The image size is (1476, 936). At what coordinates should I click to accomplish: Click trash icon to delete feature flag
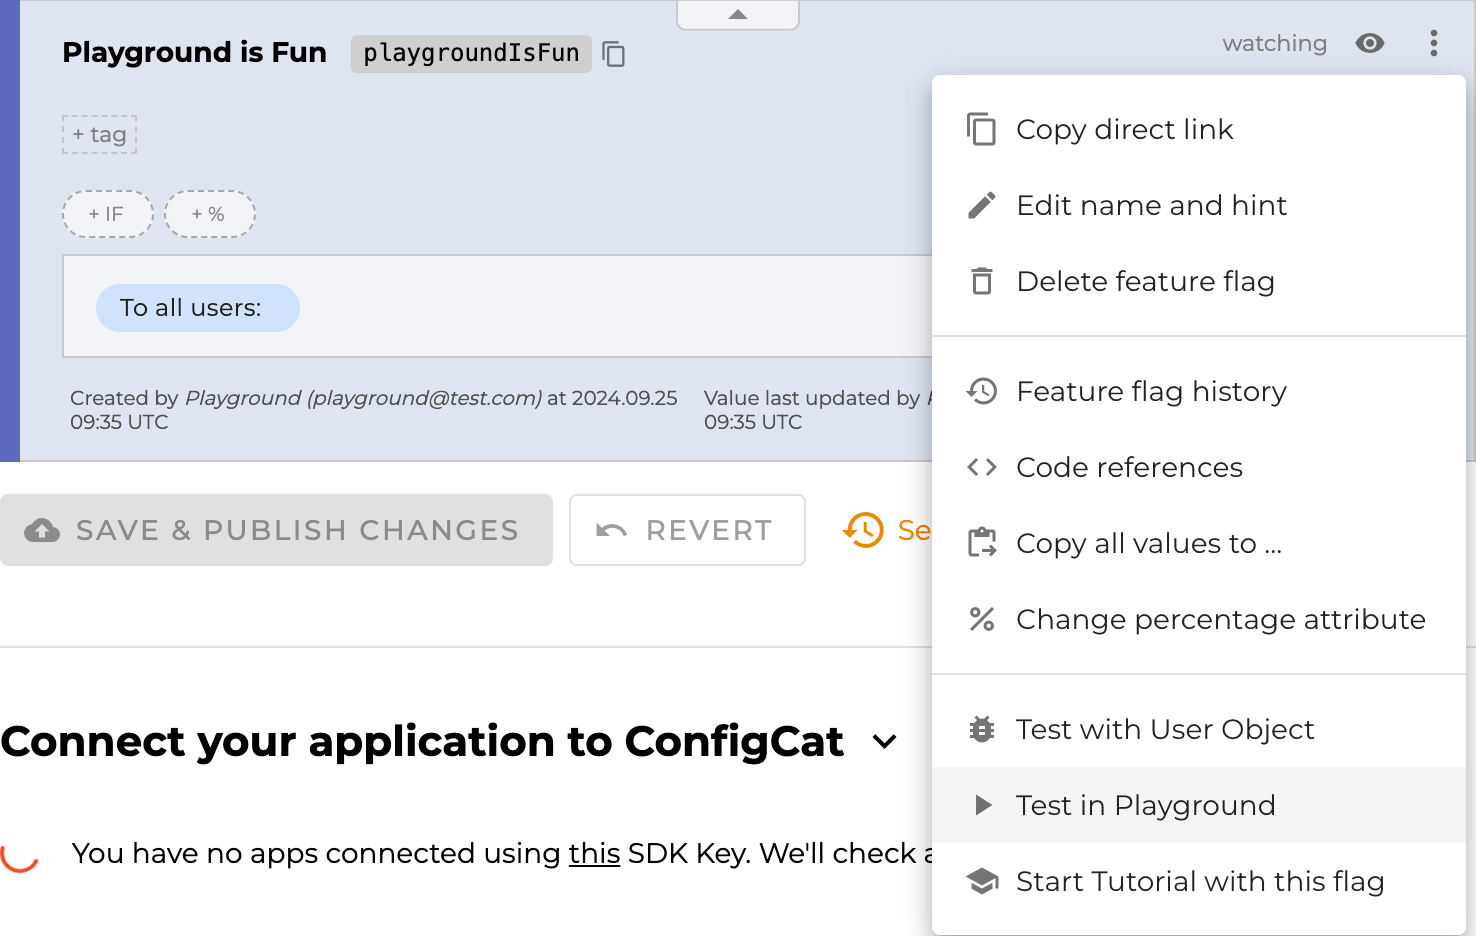click(982, 282)
